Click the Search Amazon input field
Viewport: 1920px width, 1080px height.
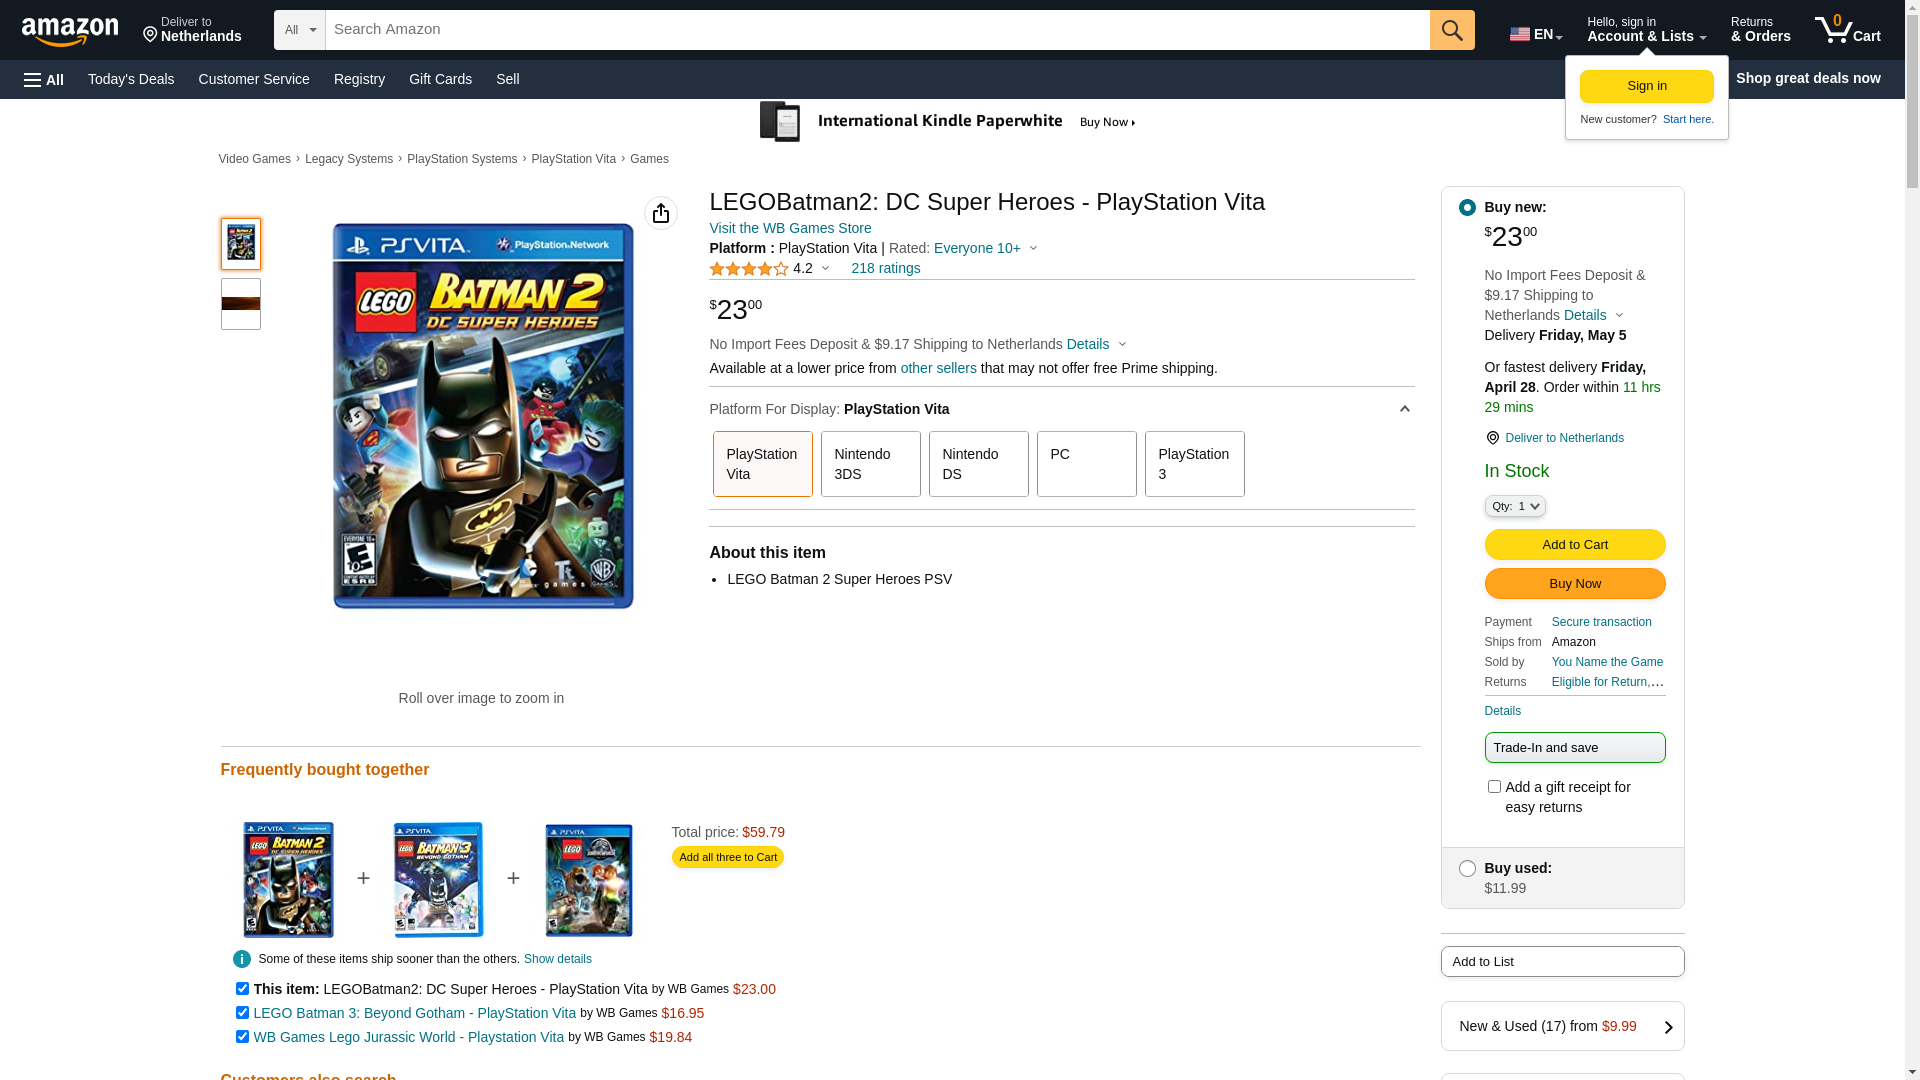pos(876,30)
